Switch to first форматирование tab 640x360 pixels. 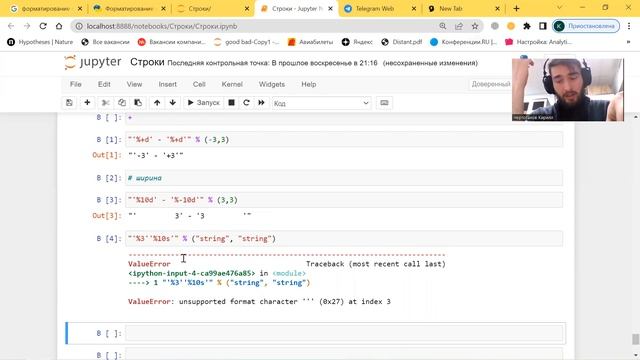[x=45, y=9]
